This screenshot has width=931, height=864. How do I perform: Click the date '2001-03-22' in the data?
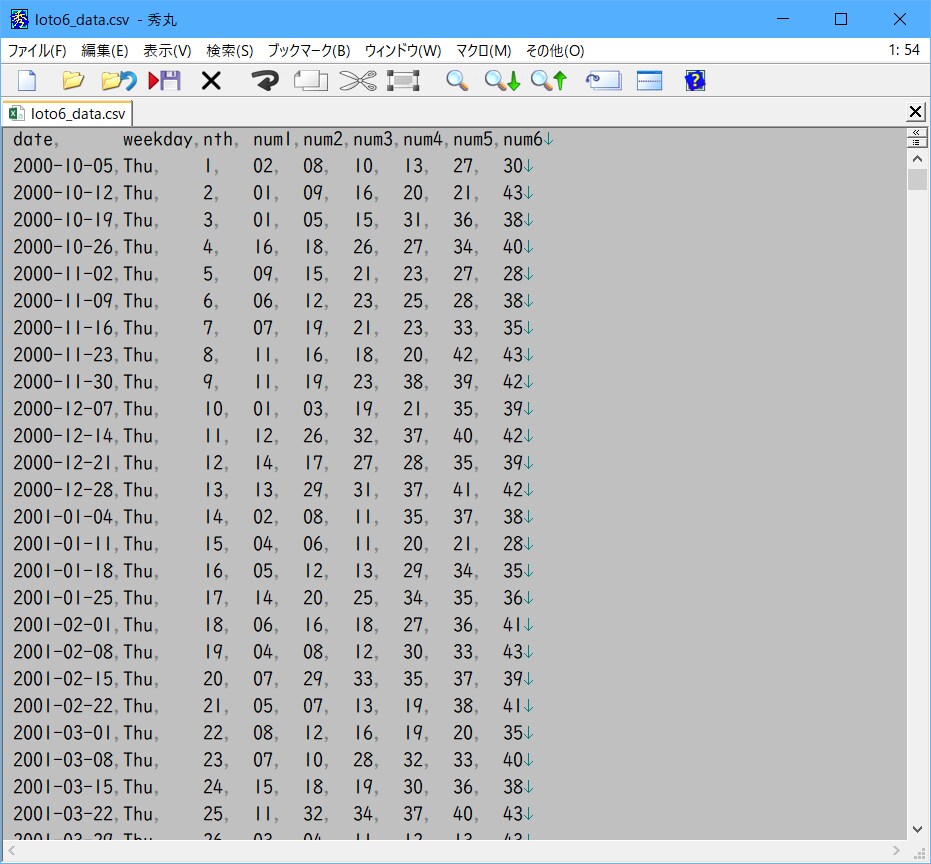point(63,814)
